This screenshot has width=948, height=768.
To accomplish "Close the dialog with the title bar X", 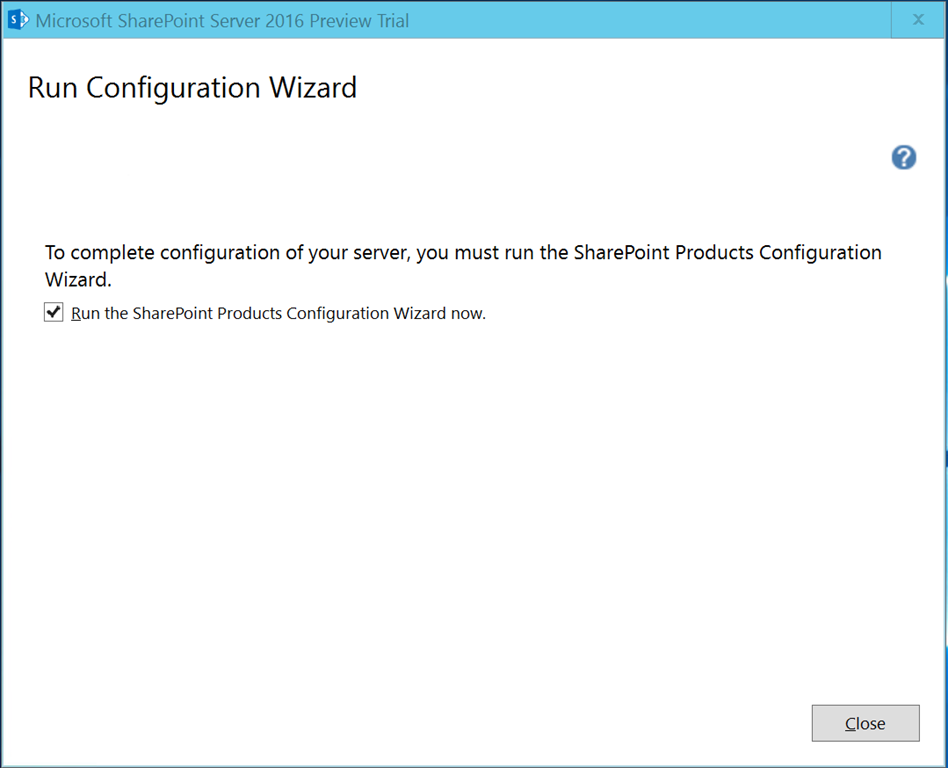I will (x=918, y=20).
